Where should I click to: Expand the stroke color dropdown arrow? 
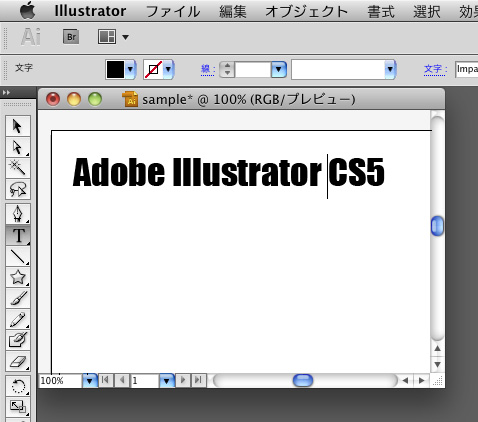(x=168, y=69)
